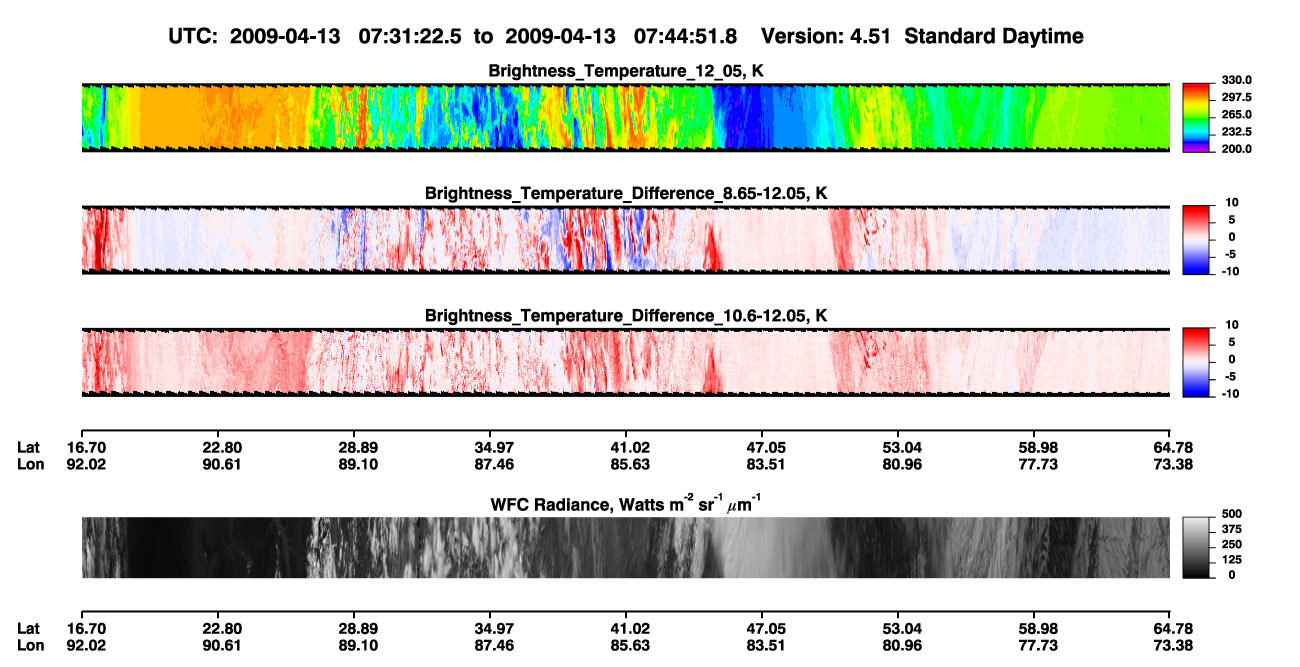Click latitude 41.02 under the 10.6-12.05 strip
The height and width of the screenshot is (667, 1300).
pos(626,447)
